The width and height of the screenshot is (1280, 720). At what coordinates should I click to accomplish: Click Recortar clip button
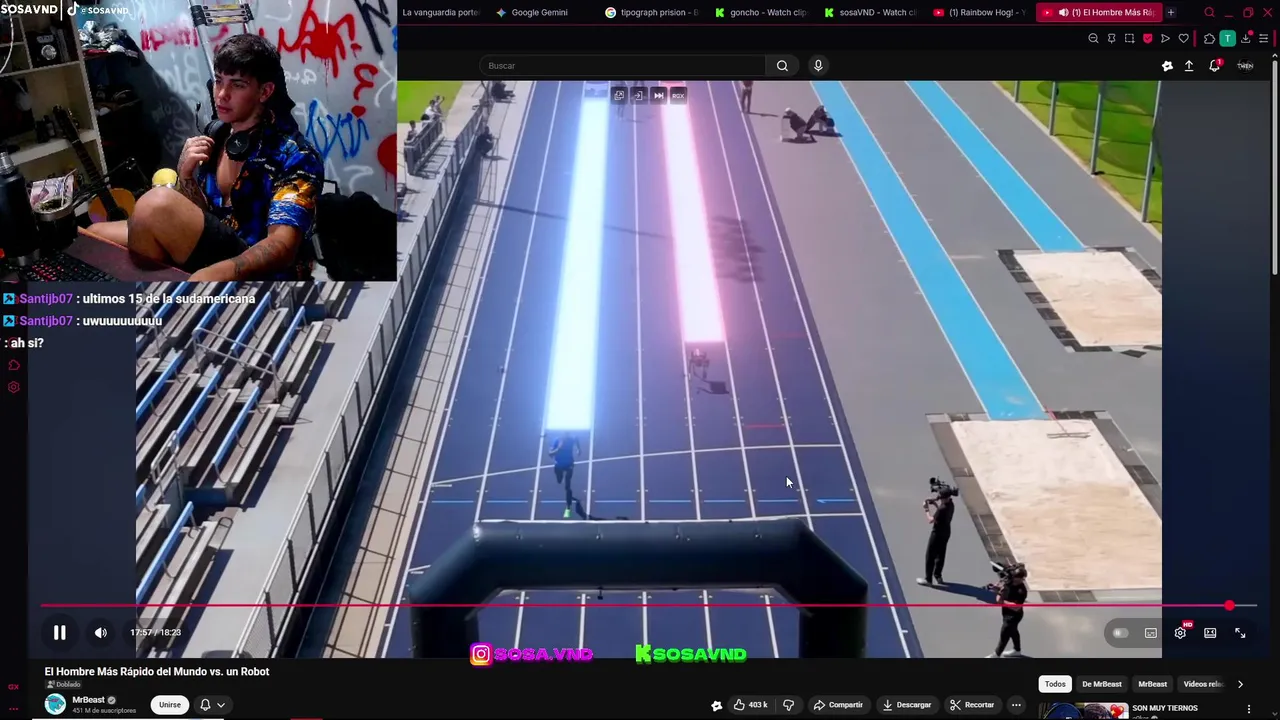[972, 705]
